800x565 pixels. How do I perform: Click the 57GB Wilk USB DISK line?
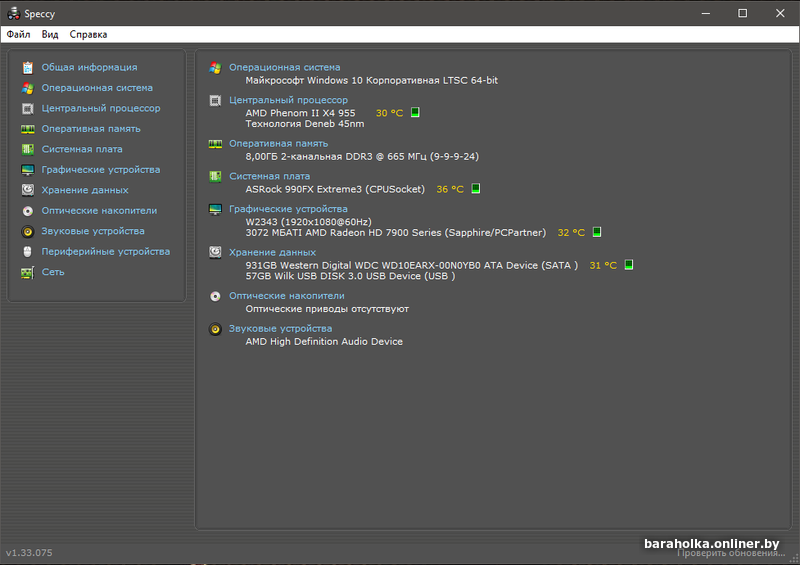(x=350, y=276)
